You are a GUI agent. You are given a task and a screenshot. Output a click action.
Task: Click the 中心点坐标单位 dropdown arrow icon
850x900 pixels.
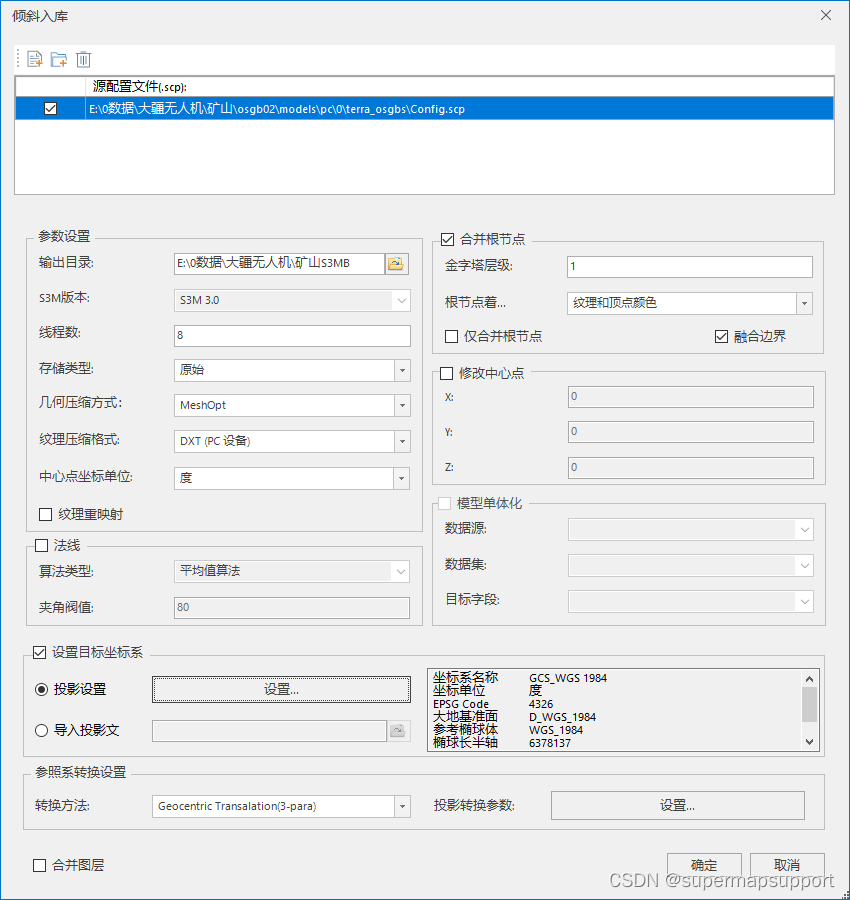pos(403,478)
